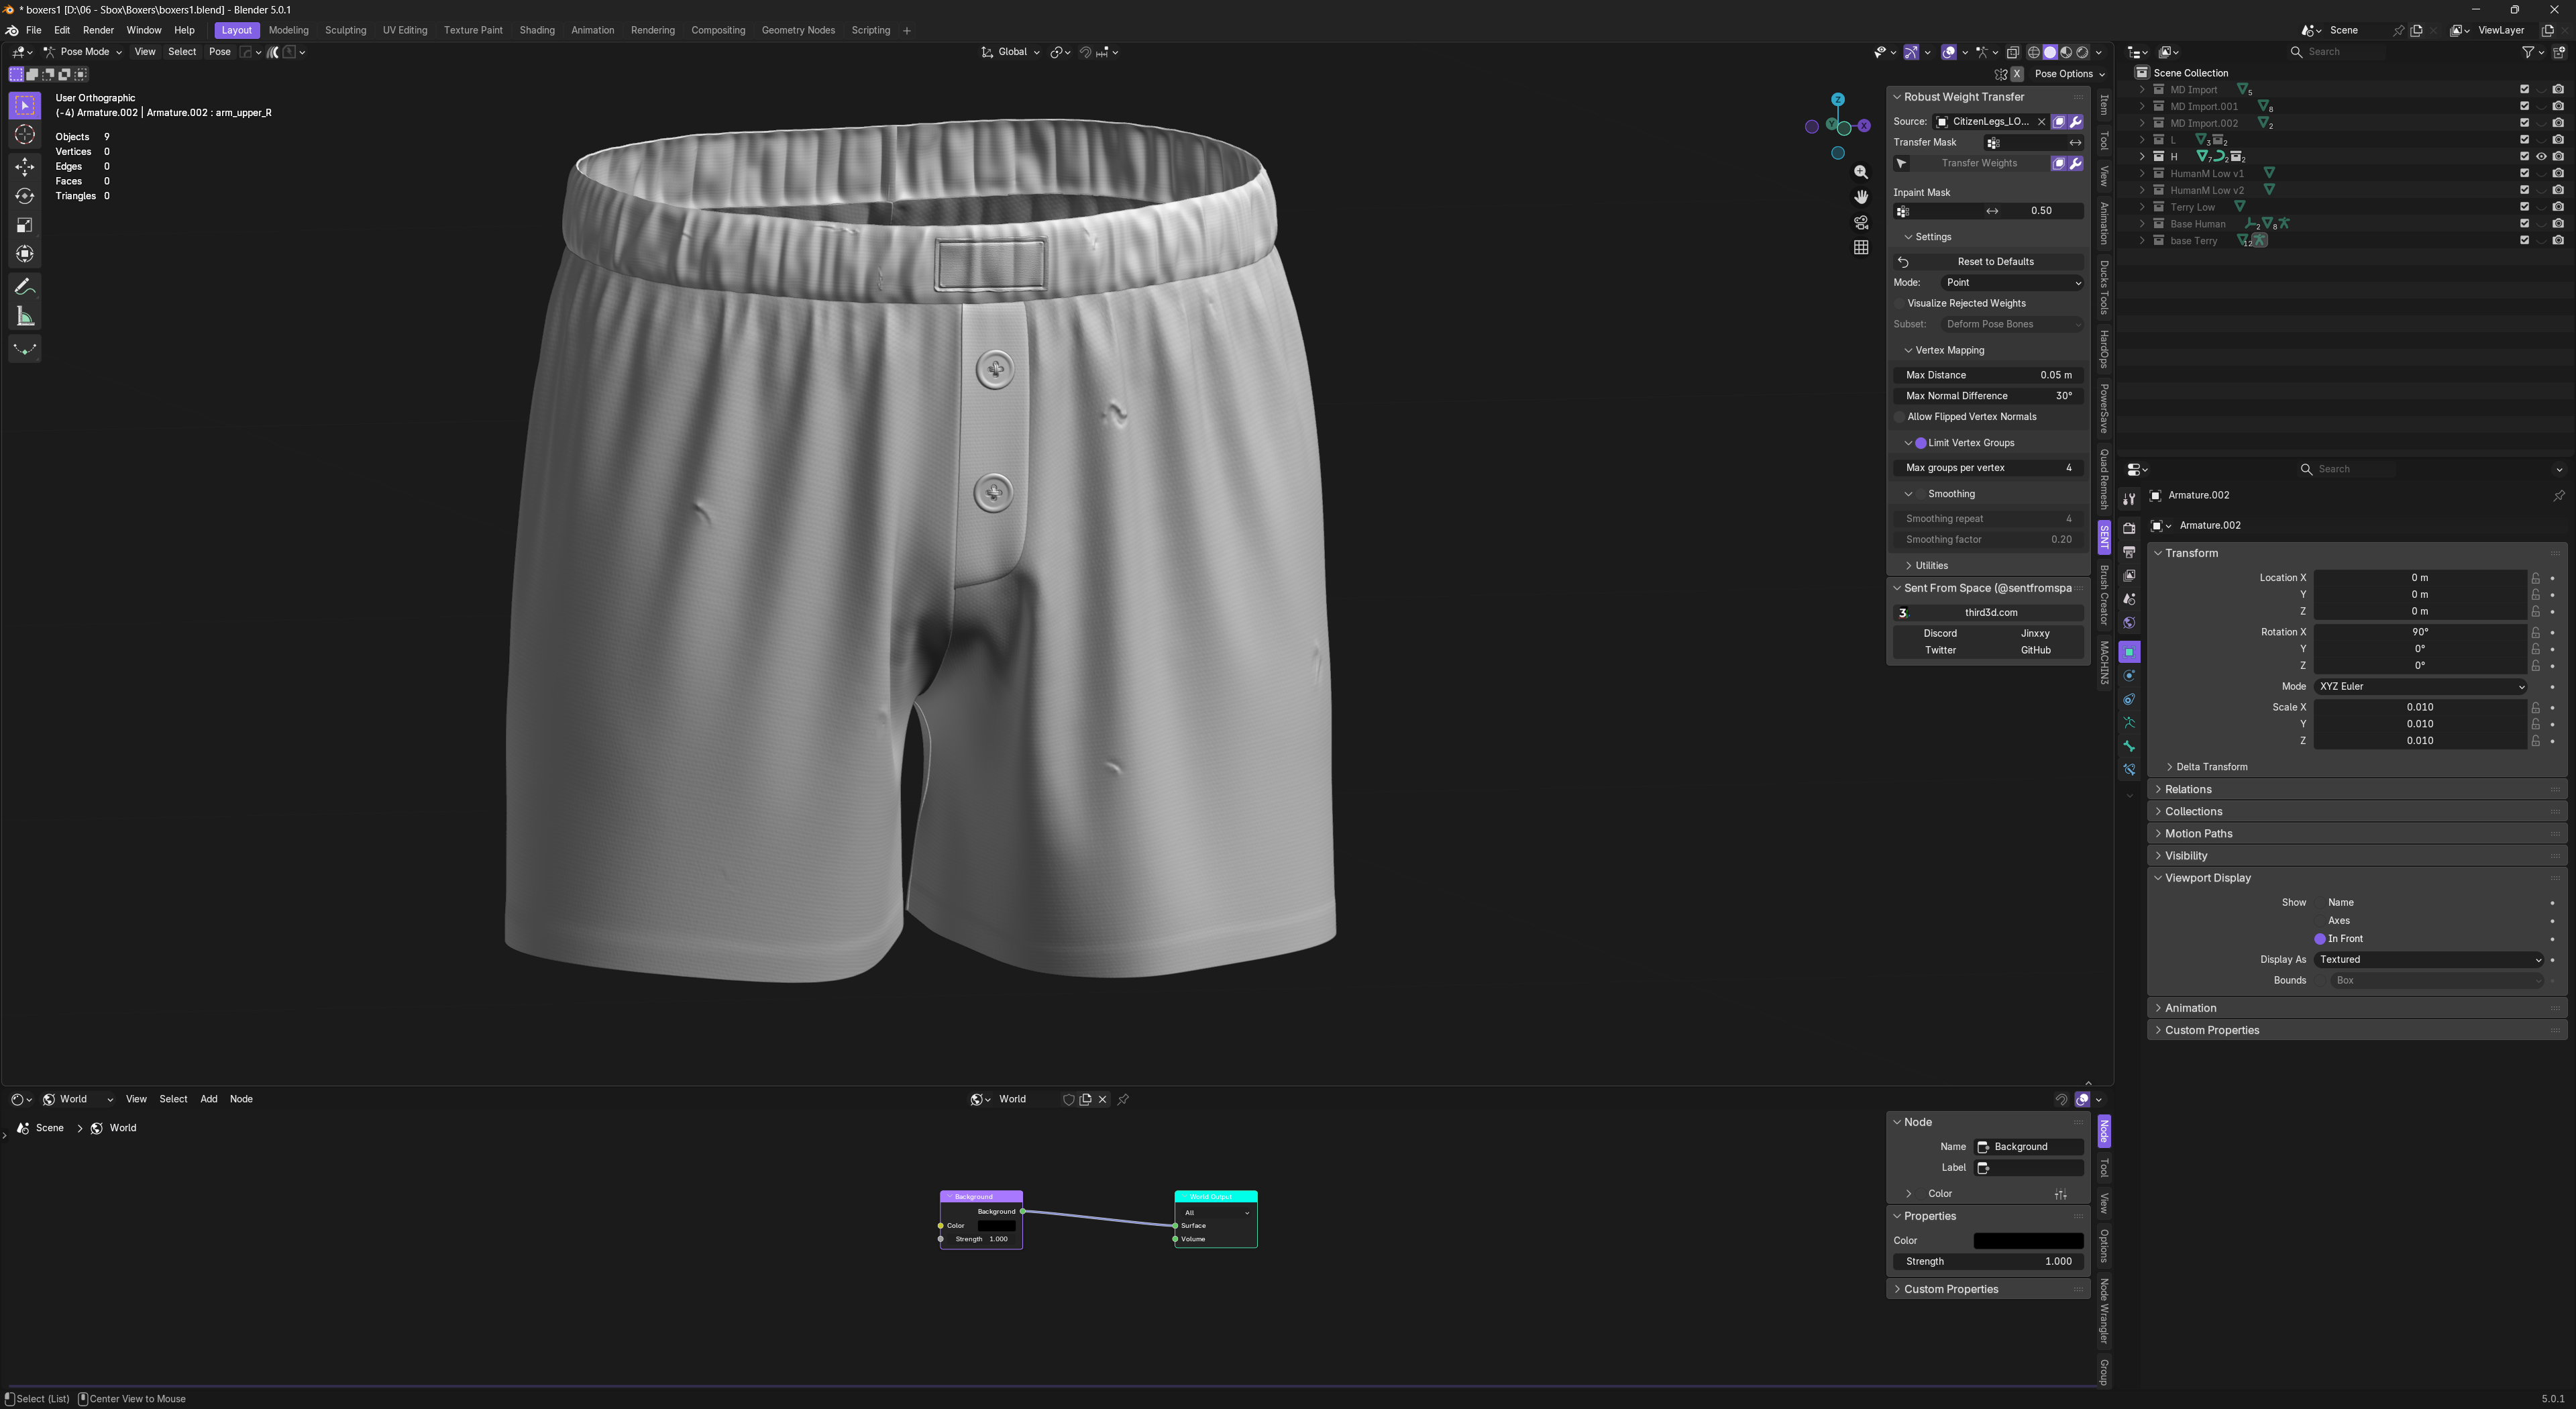Select the Measure tool
The image size is (2576, 1409).
tap(25, 317)
